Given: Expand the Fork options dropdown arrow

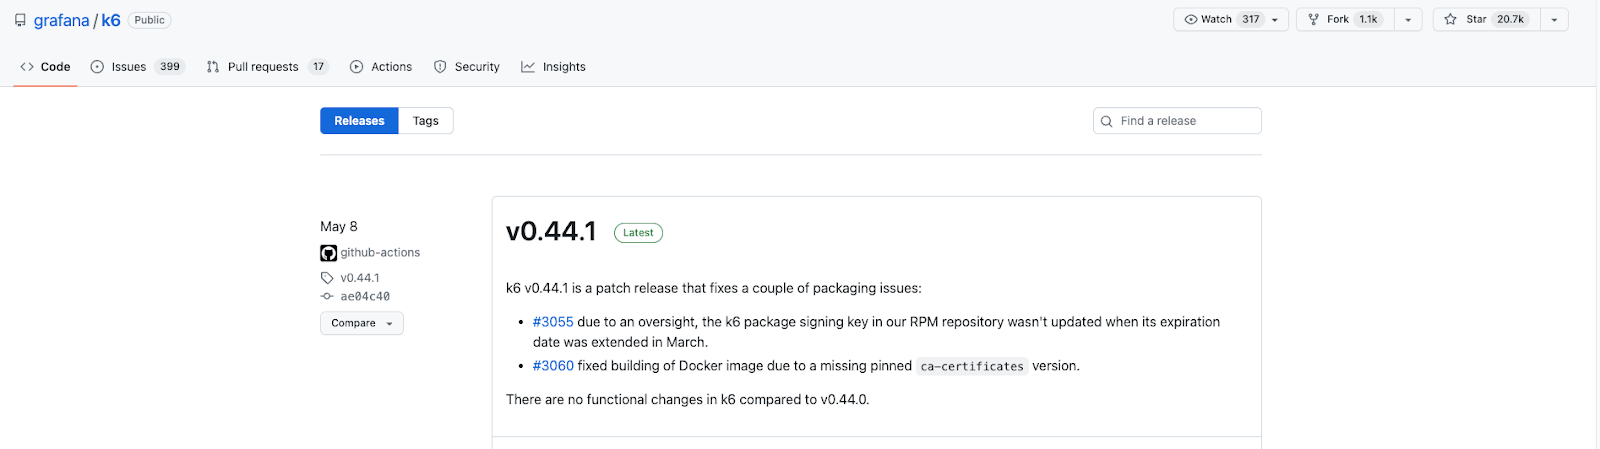Looking at the screenshot, I should [1408, 19].
